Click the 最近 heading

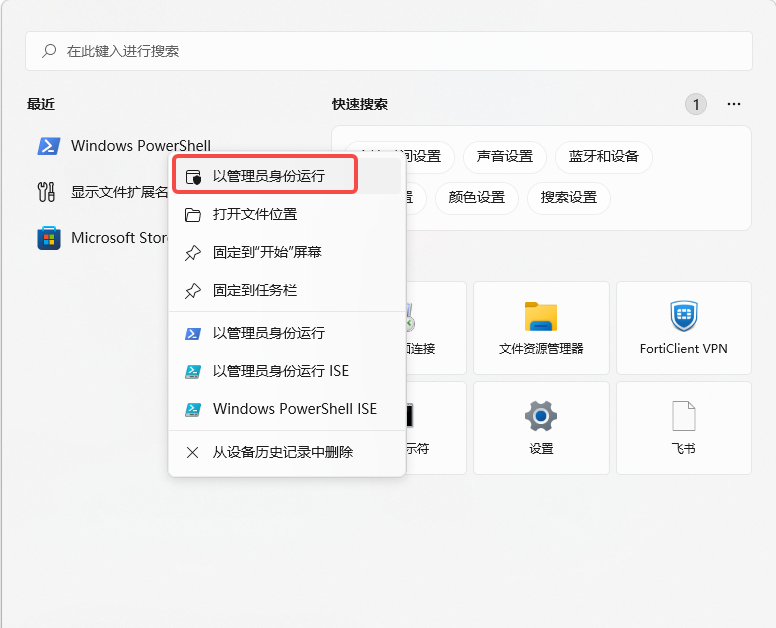click(41, 104)
